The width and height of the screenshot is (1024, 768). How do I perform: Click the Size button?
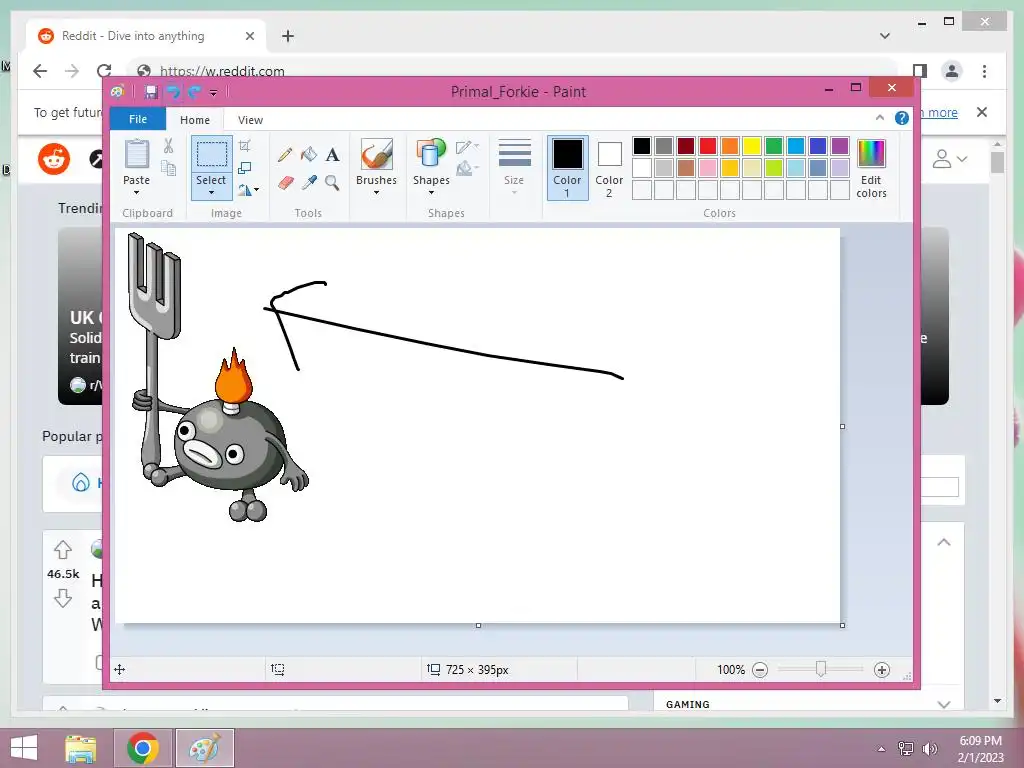pyautogui.click(x=514, y=167)
